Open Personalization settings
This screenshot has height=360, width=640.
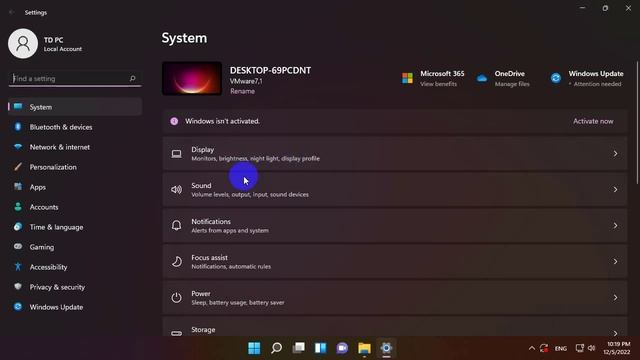pos(75,167)
